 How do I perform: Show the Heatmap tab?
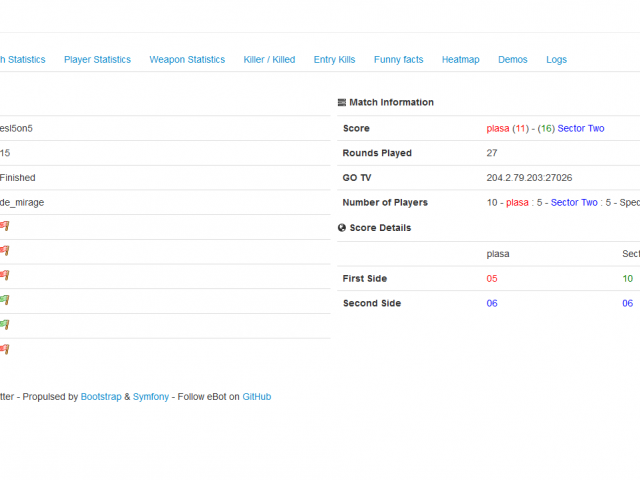pyautogui.click(x=460, y=60)
